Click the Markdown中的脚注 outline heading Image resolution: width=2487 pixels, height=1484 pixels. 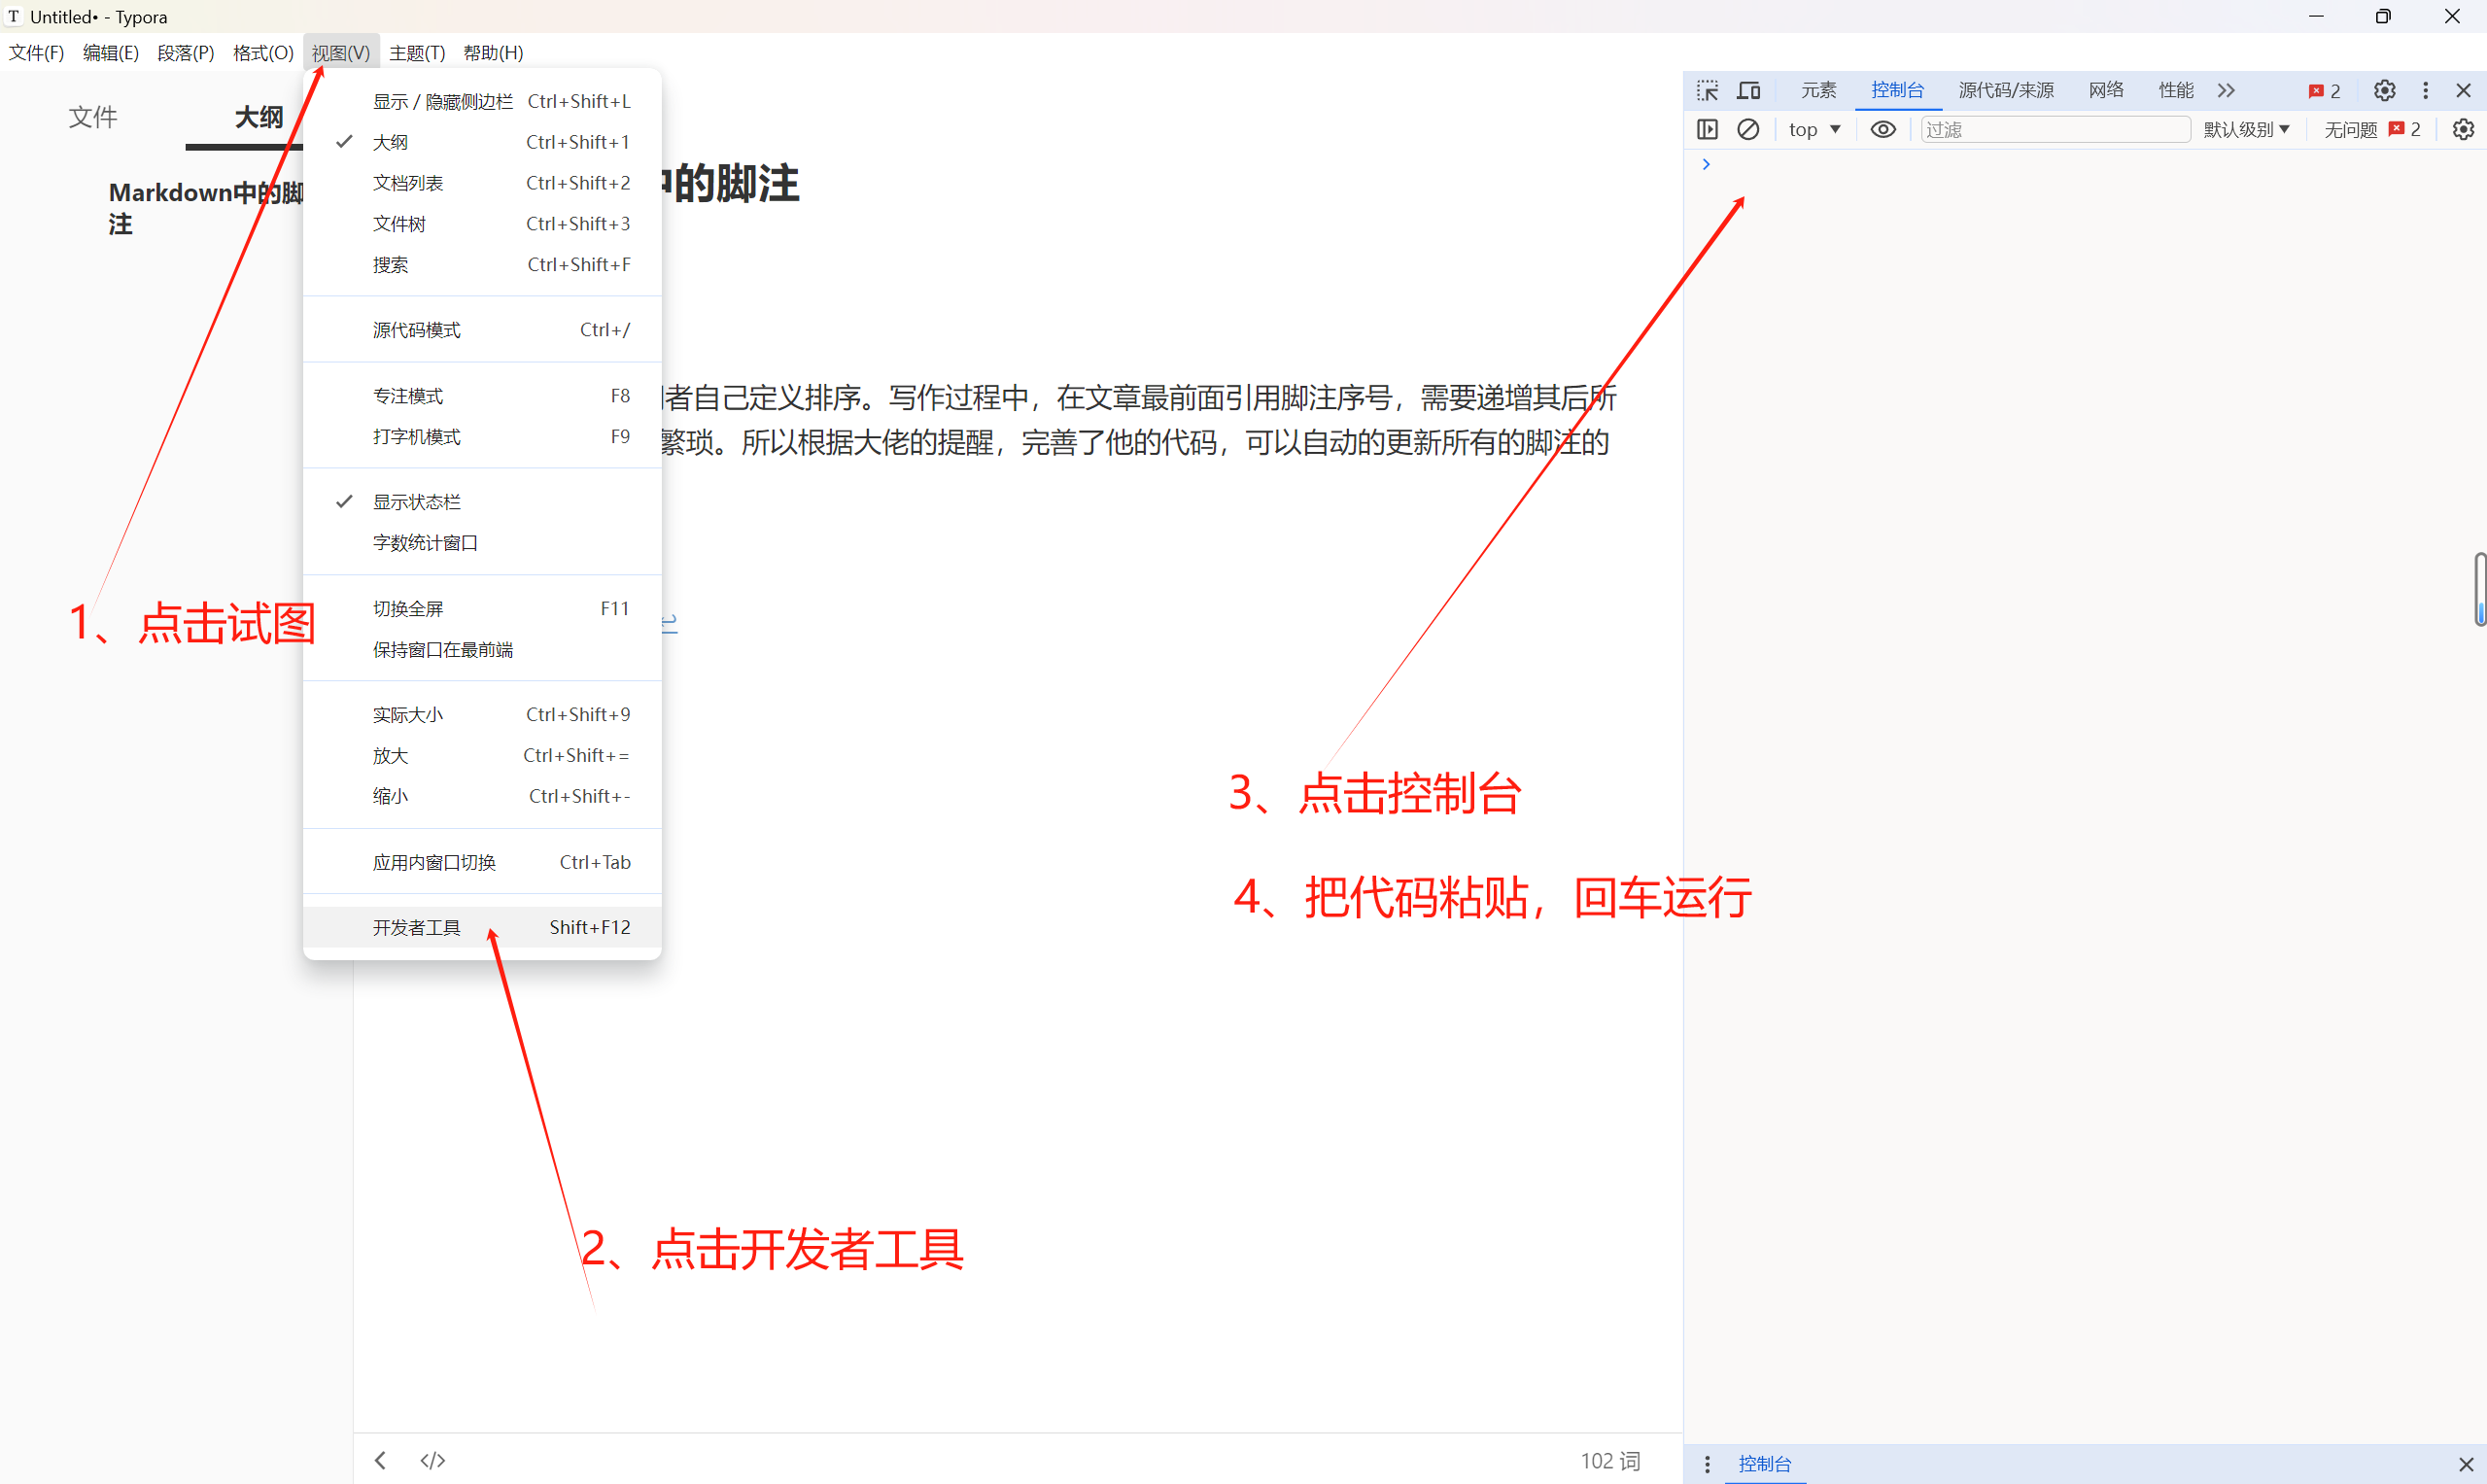[x=205, y=207]
